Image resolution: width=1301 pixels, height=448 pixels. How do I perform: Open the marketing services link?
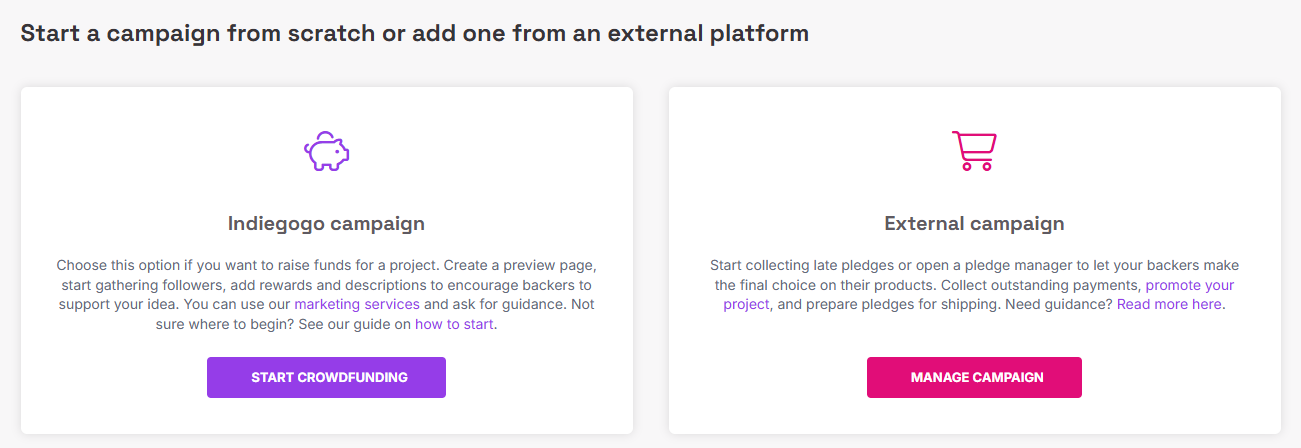point(357,304)
